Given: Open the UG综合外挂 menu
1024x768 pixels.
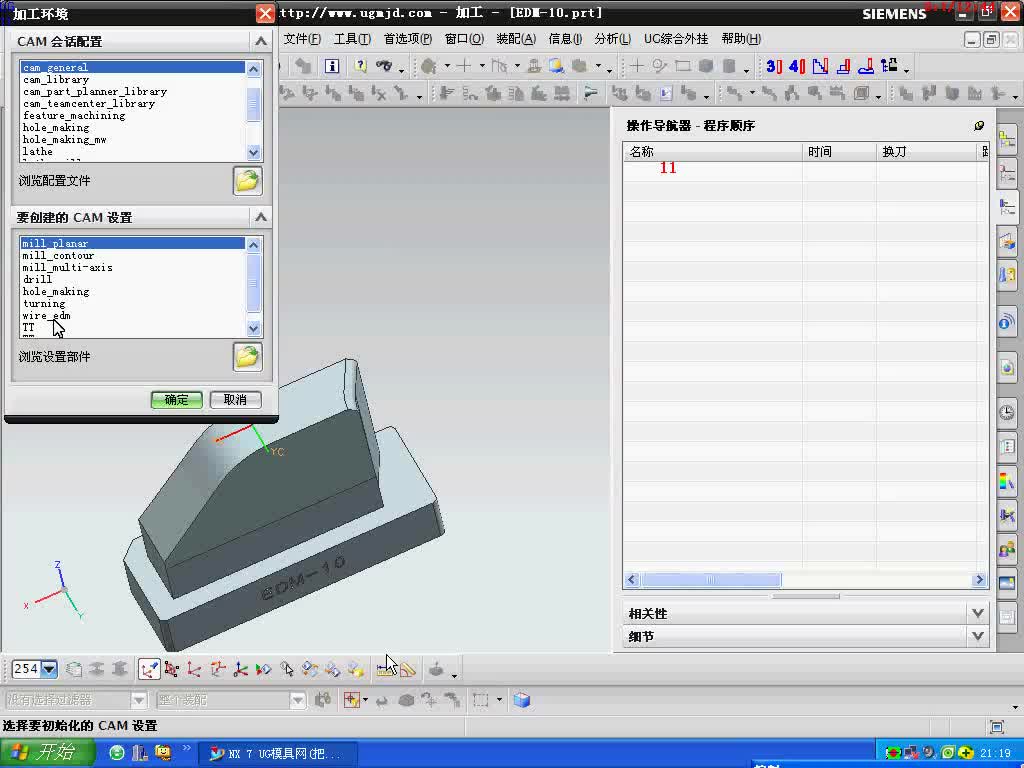Looking at the screenshot, I should point(676,39).
